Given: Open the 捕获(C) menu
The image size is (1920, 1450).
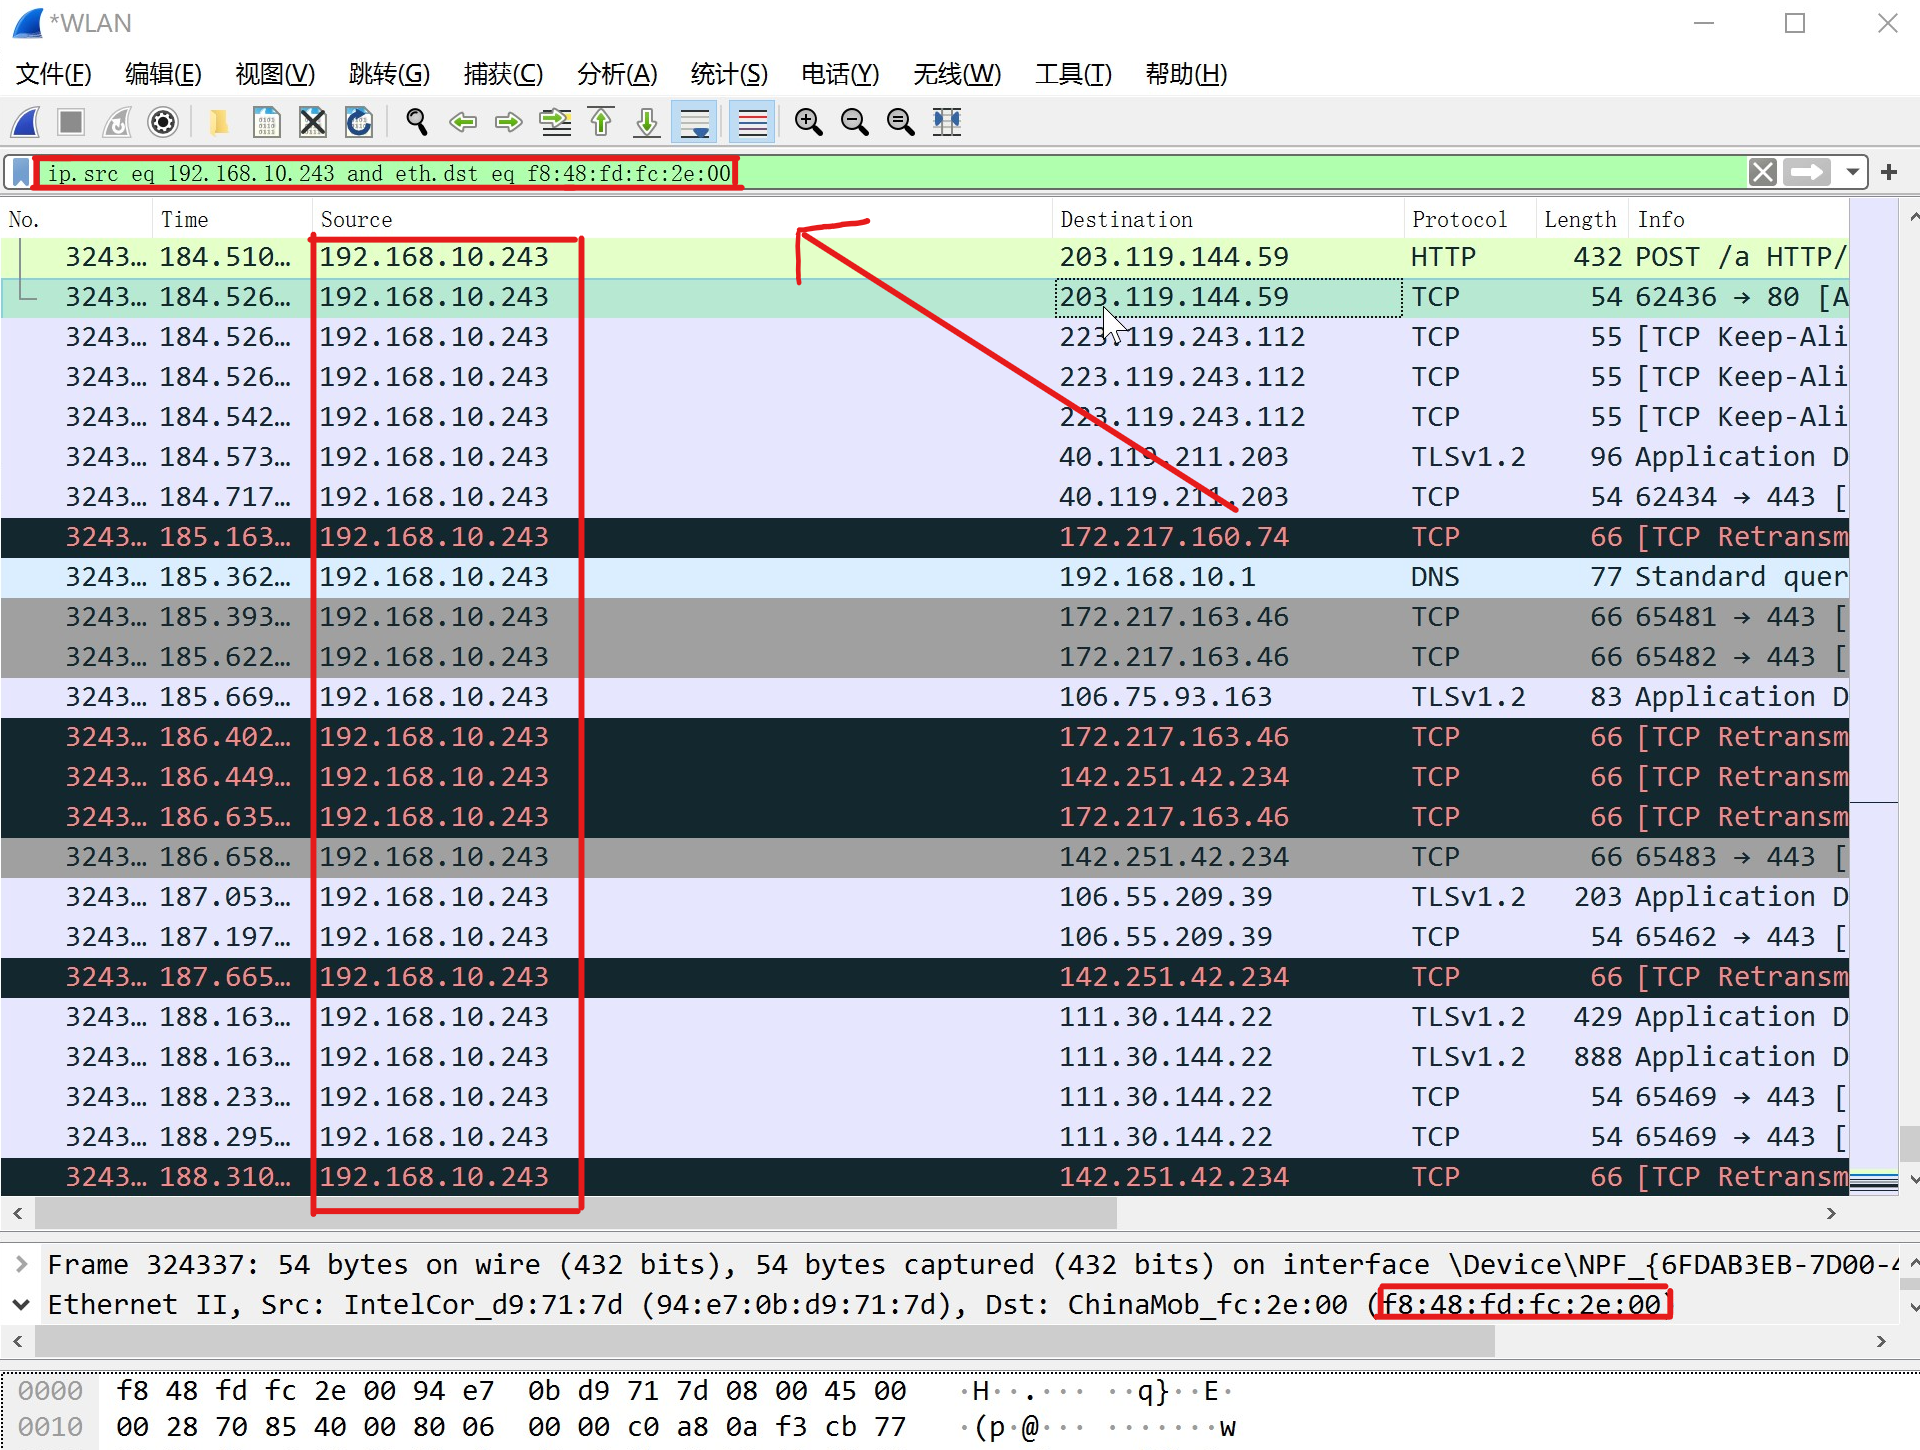Looking at the screenshot, I should pos(503,74).
